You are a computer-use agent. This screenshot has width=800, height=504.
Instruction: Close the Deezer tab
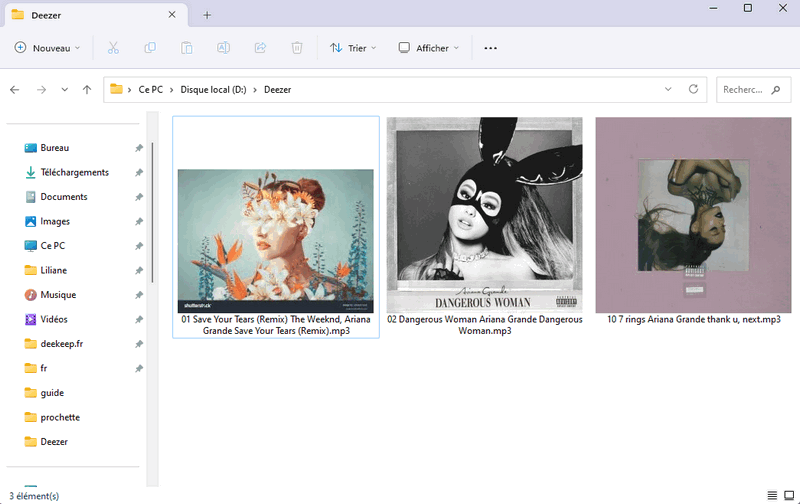point(172,15)
